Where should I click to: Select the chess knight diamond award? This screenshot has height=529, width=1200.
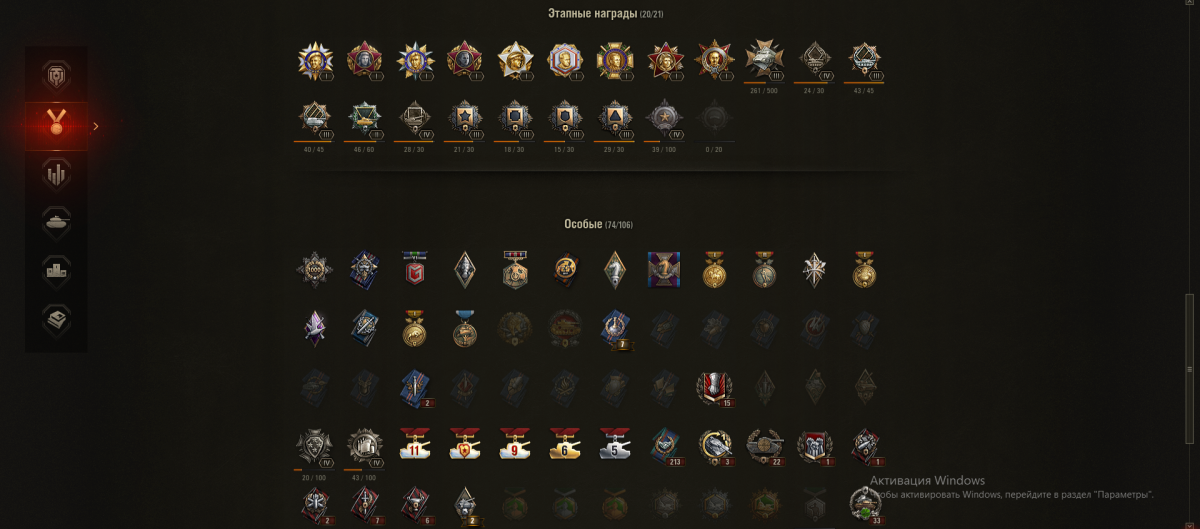point(614,269)
